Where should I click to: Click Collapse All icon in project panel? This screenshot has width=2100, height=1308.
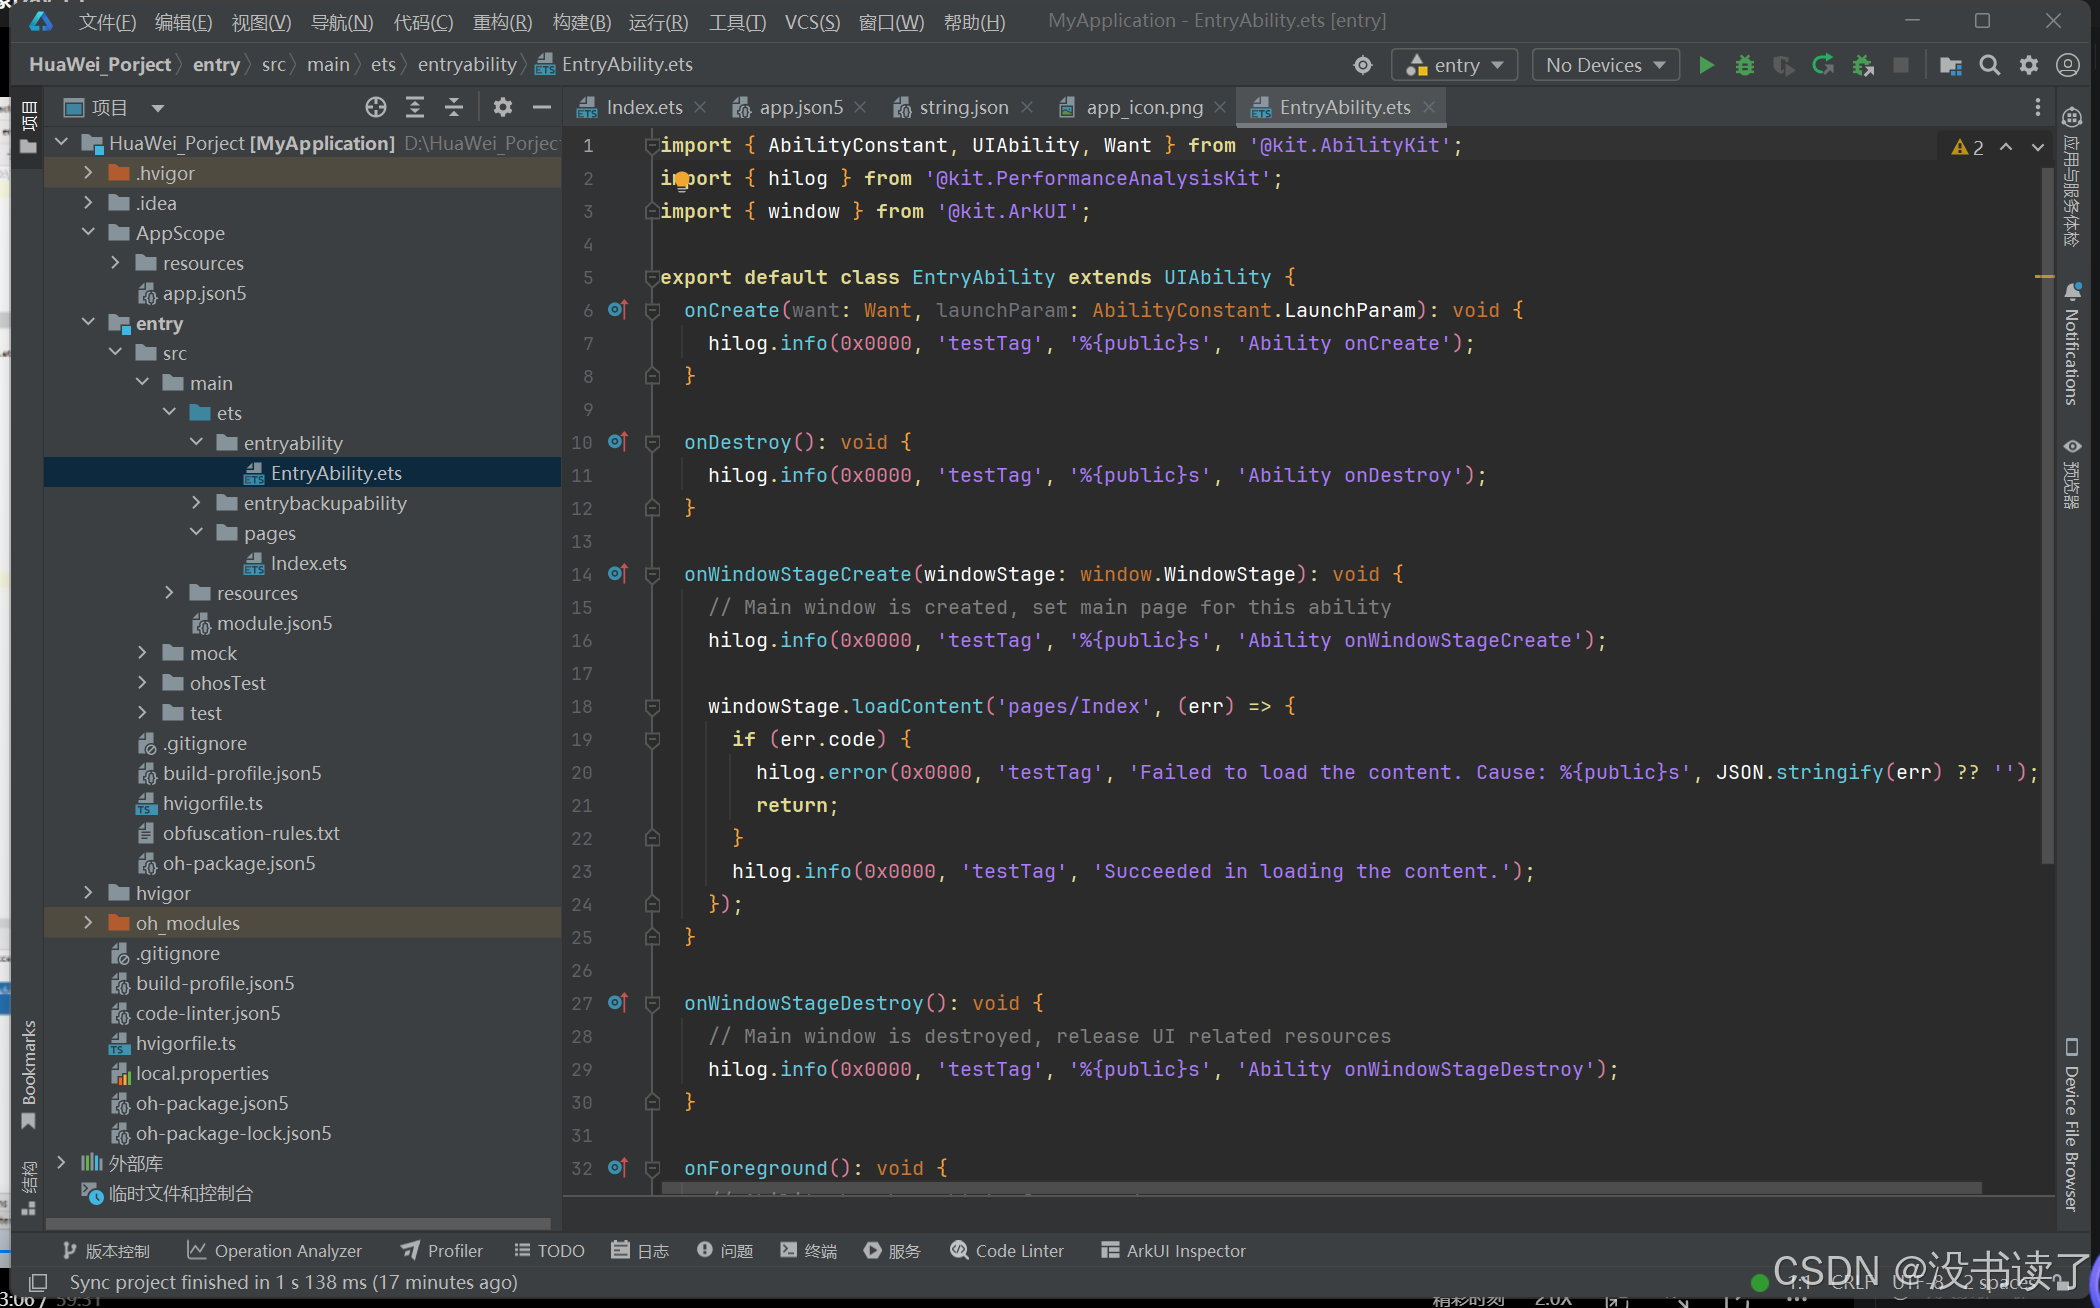click(x=454, y=107)
